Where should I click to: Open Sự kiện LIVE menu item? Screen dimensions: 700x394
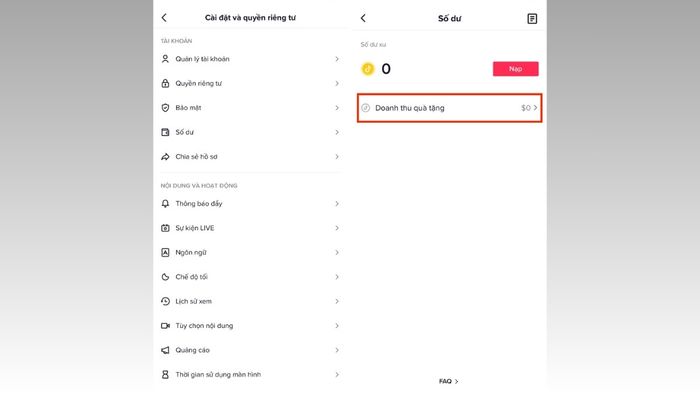point(250,228)
